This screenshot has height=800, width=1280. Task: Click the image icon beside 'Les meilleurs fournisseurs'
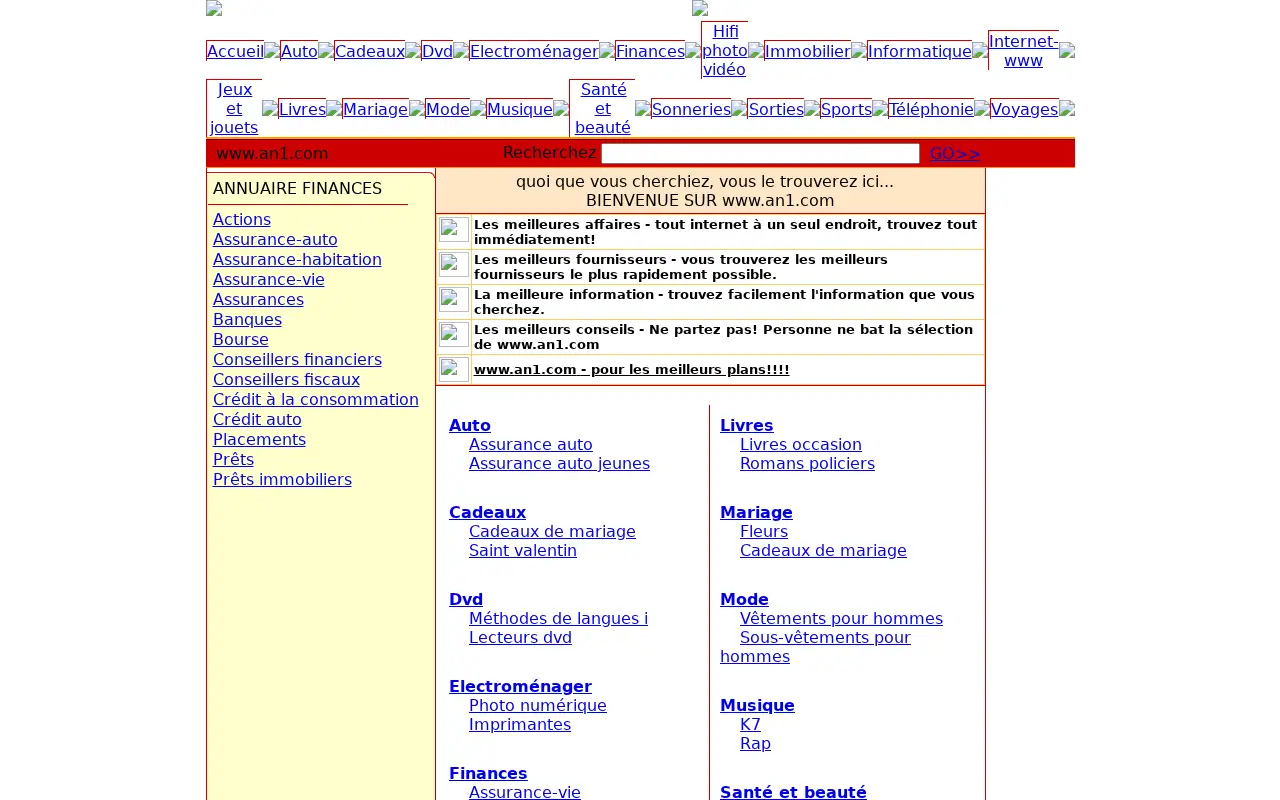tap(454, 265)
